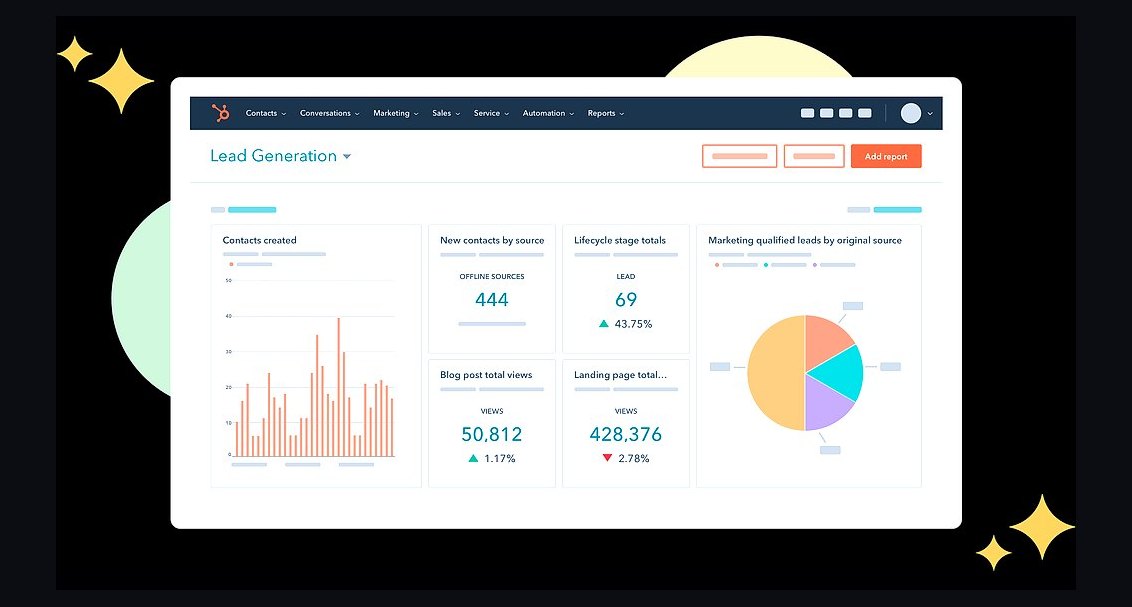The width and height of the screenshot is (1132, 607).
Task: Click the Contacts created card title
Action: coord(259,240)
